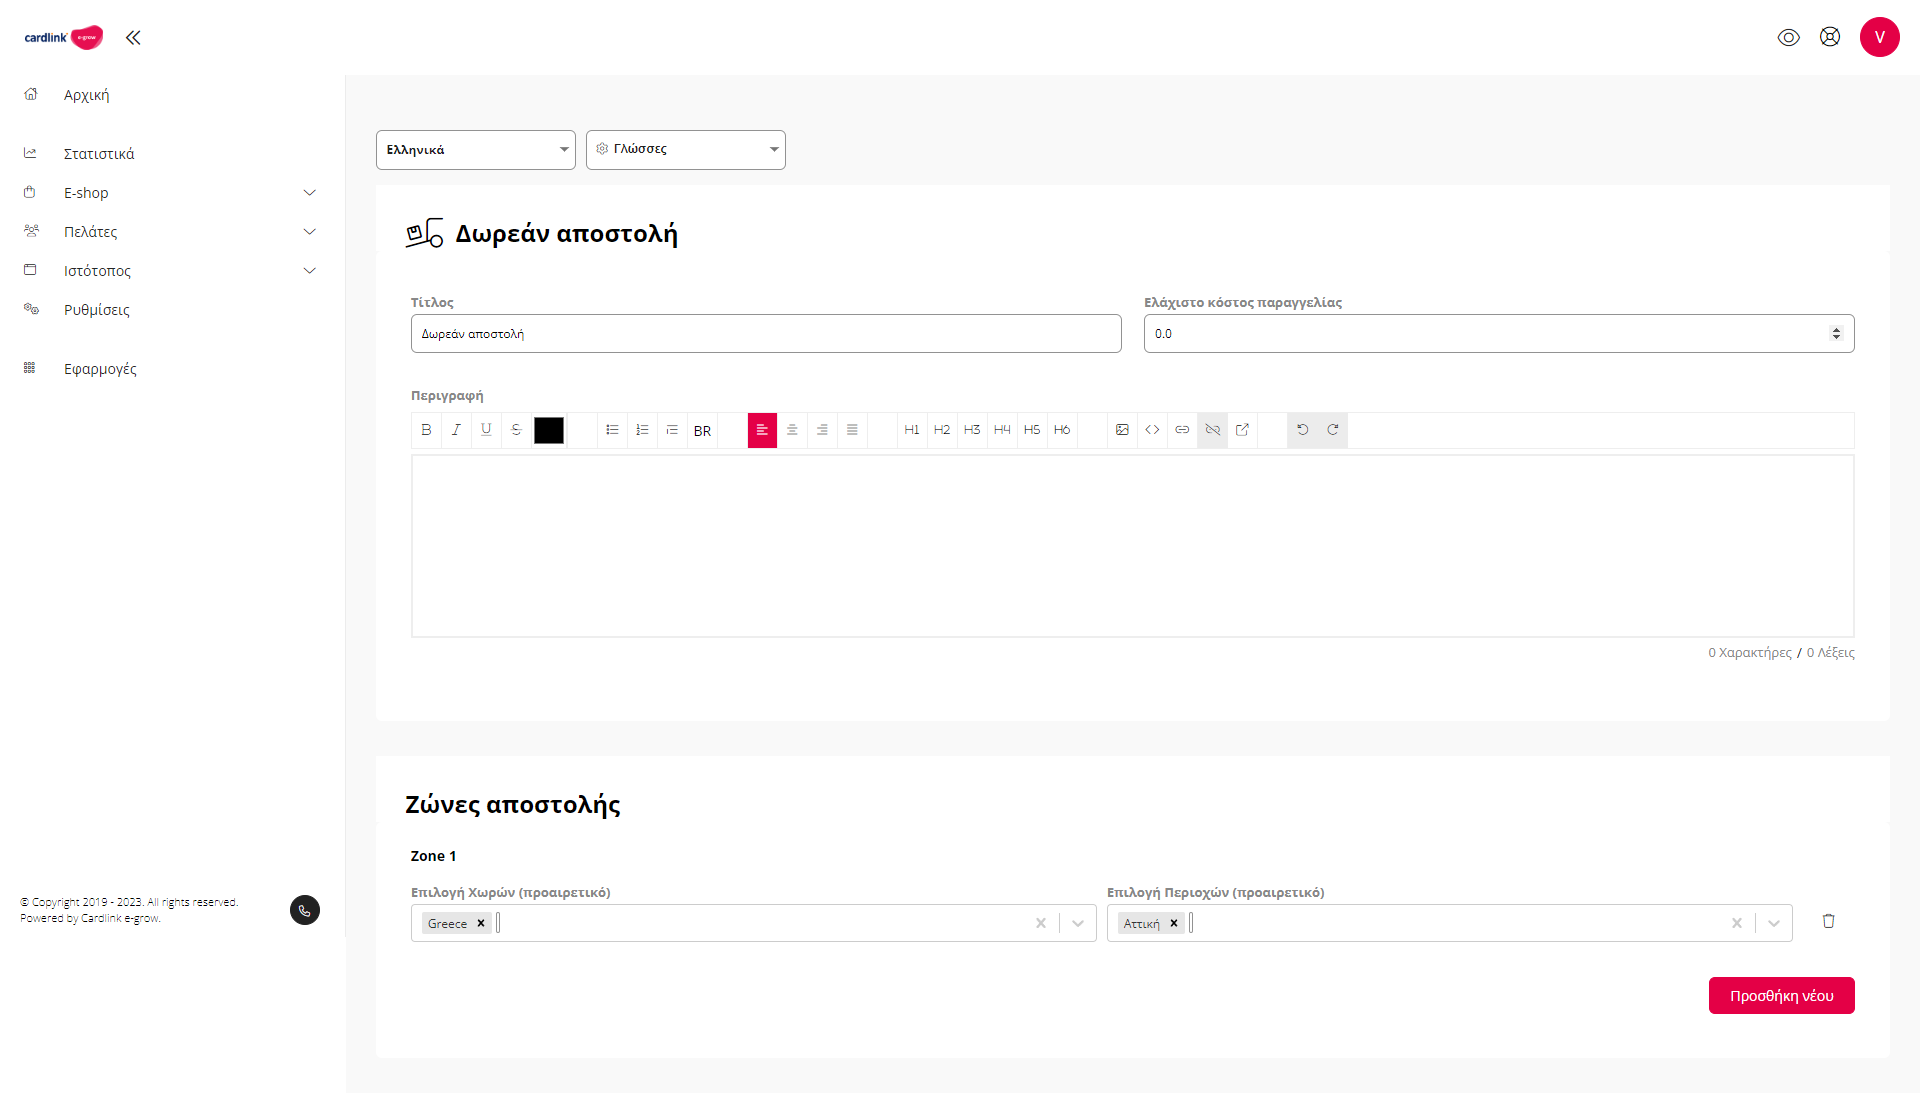Delete Zone 1 with trash icon
1920x1093 pixels.
point(1828,921)
